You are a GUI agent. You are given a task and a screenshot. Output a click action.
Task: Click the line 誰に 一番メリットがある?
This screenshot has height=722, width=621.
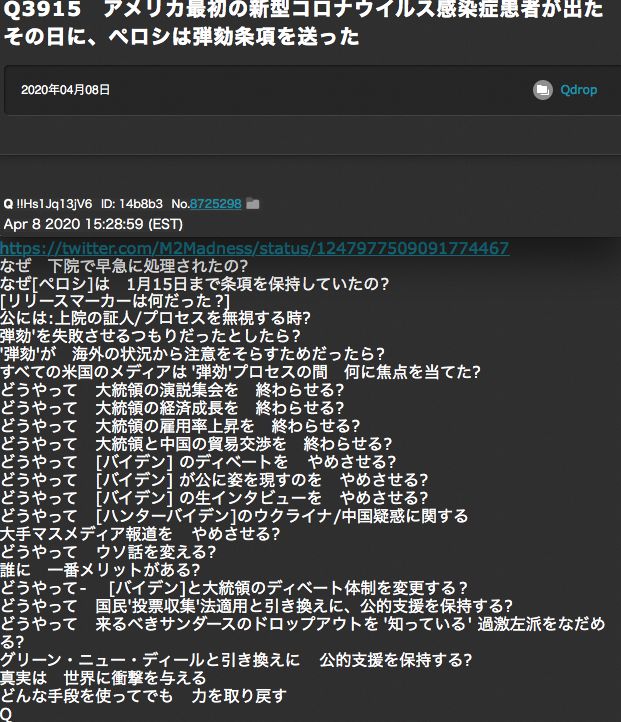tap(100, 570)
